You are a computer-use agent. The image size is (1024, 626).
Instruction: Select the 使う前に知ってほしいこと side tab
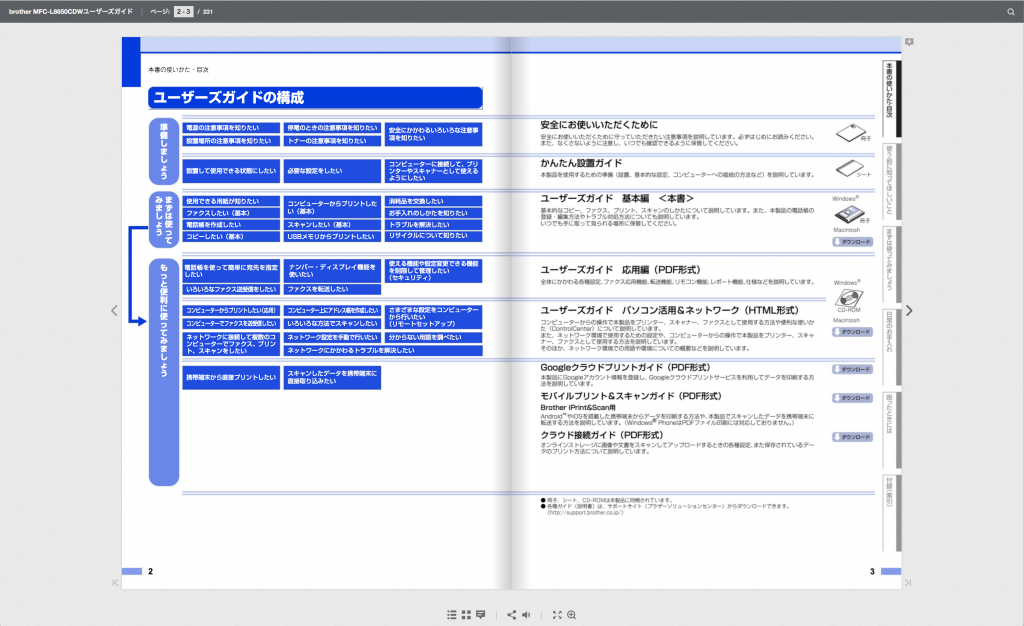pyautogui.click(x=891, y=181)
